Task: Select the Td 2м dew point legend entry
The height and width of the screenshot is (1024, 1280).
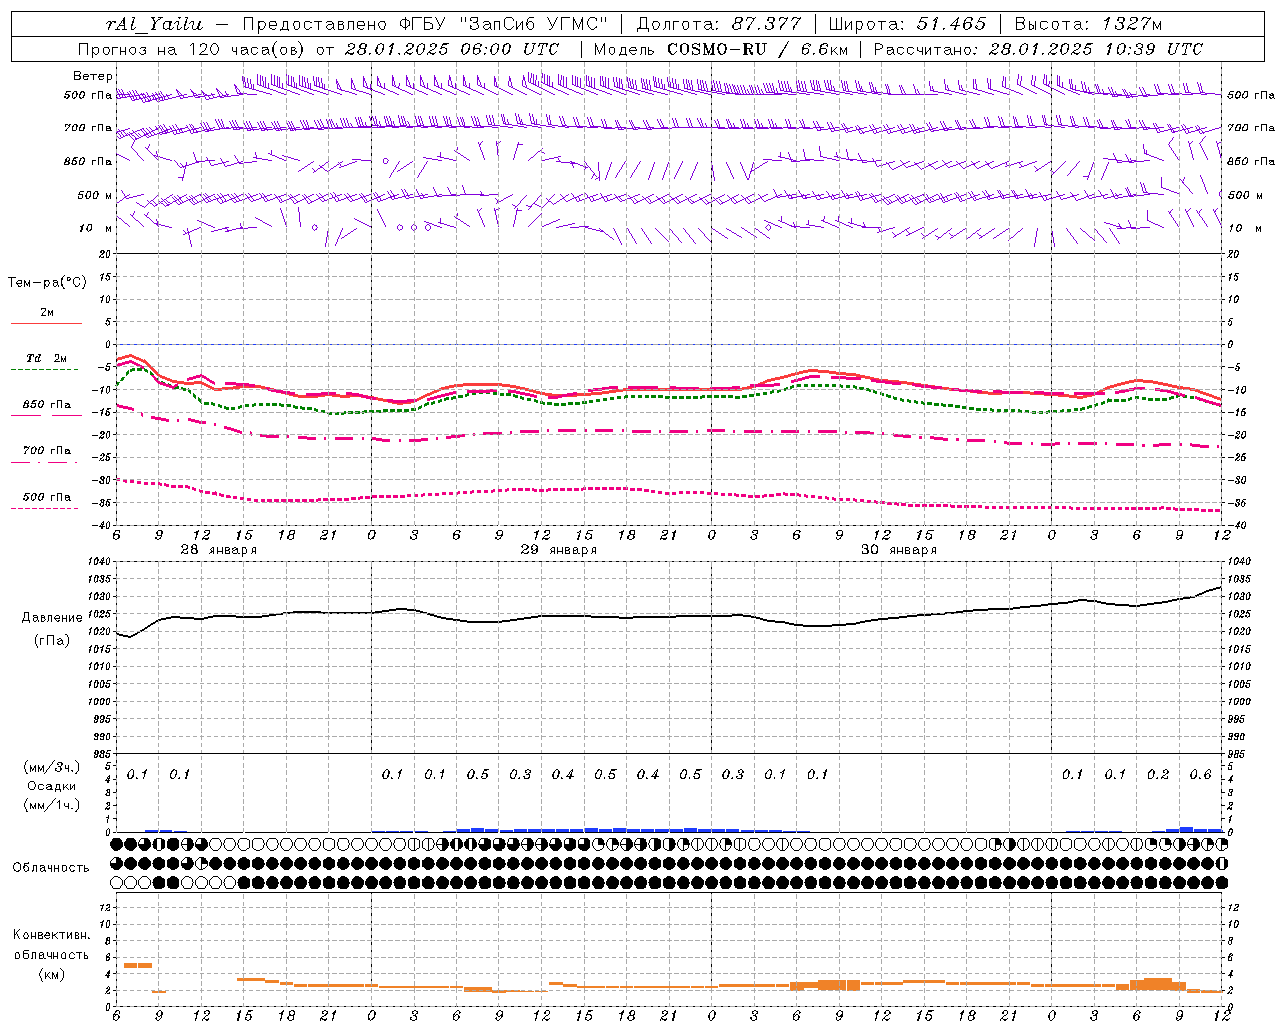Action: point(47,358)
